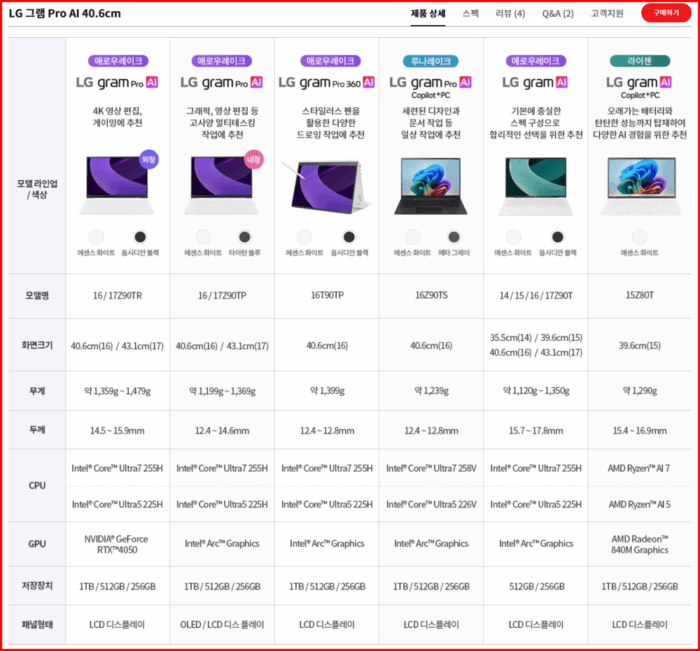Click the laptop image with 내장 badge

222,185
